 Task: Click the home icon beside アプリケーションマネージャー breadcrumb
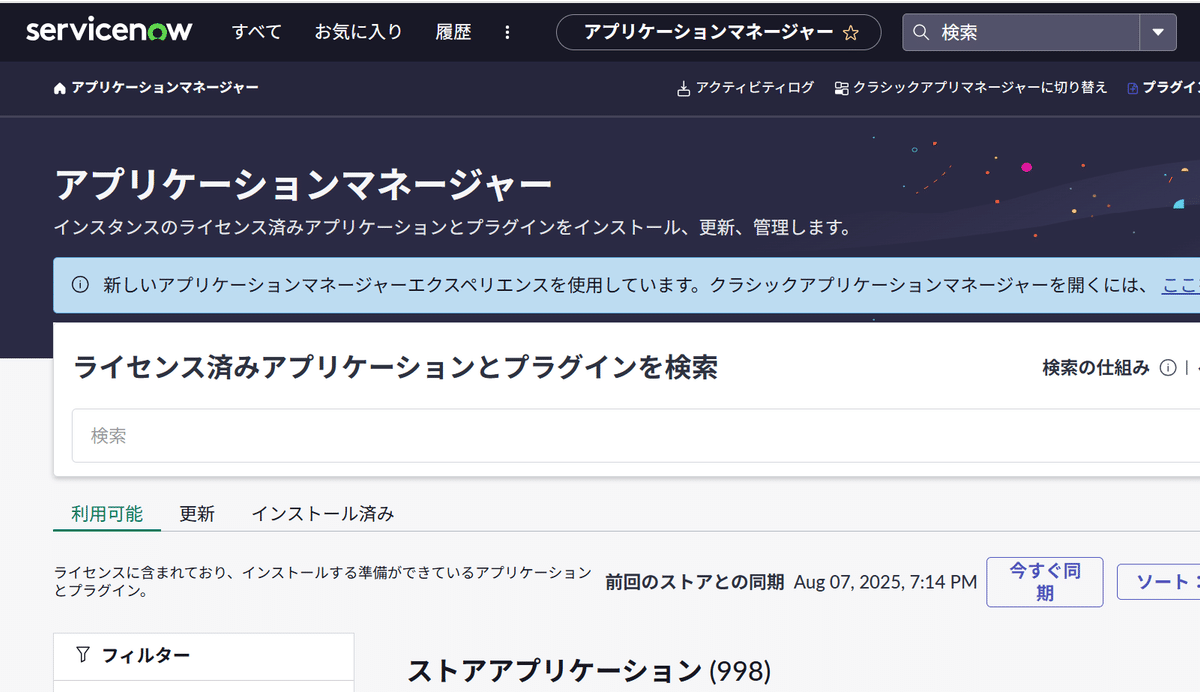tap(57, 88)
